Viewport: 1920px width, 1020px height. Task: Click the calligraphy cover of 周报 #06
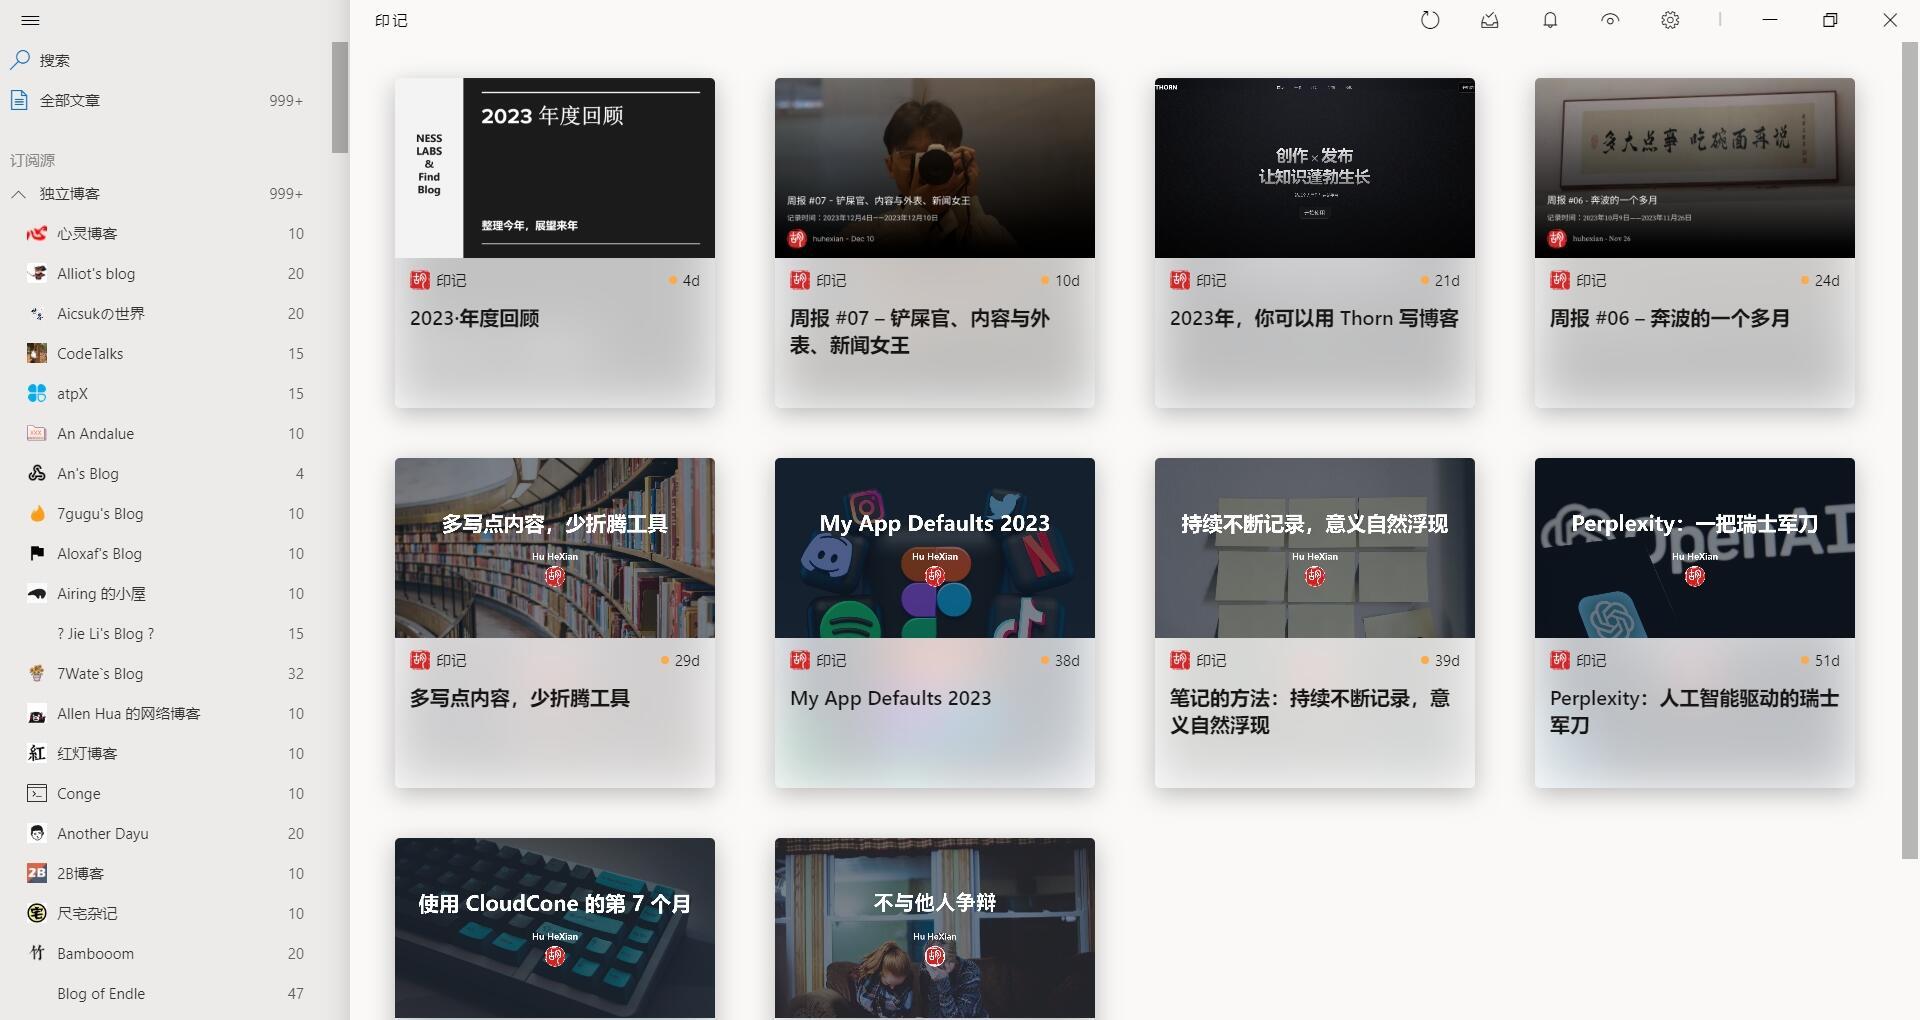[1695, 168]
